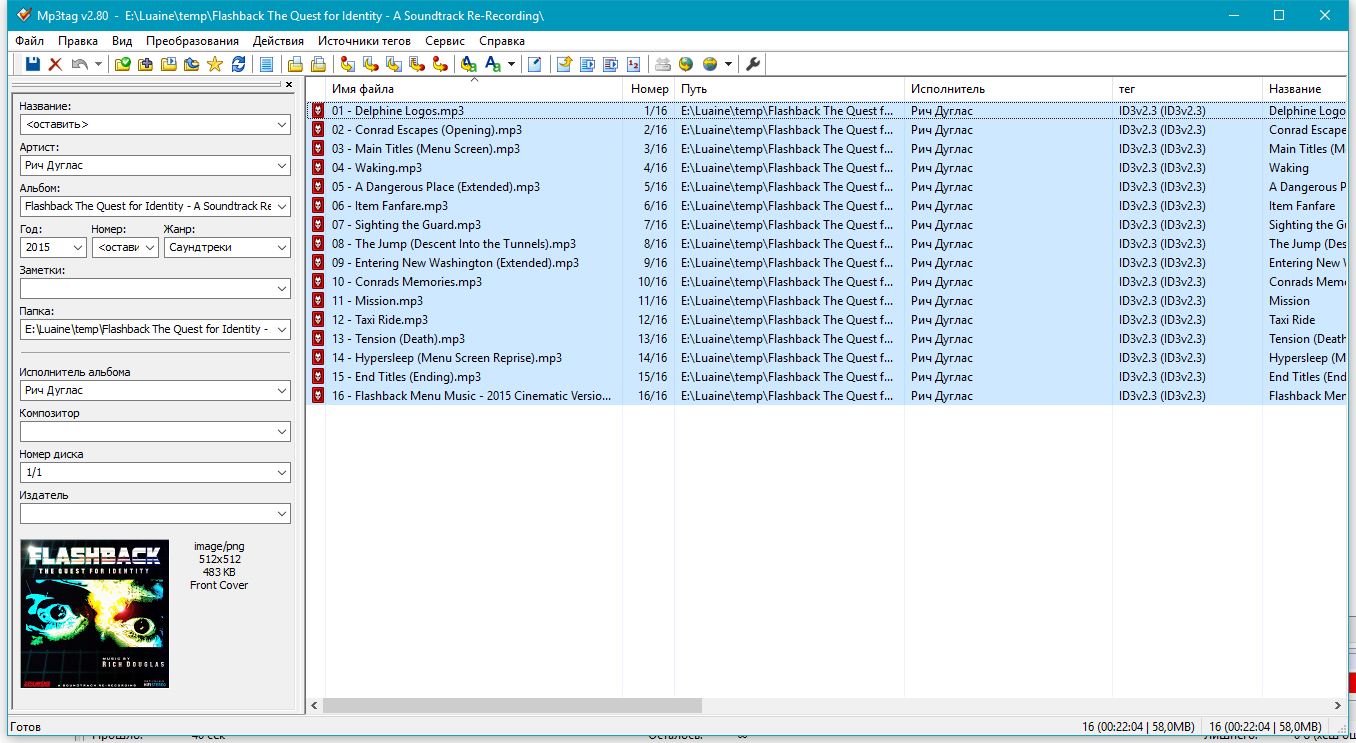Viewport: 1356px width, 743px height.
Task: Select file 12 - Taxi Ride.mp3
Action: (380, 320)
